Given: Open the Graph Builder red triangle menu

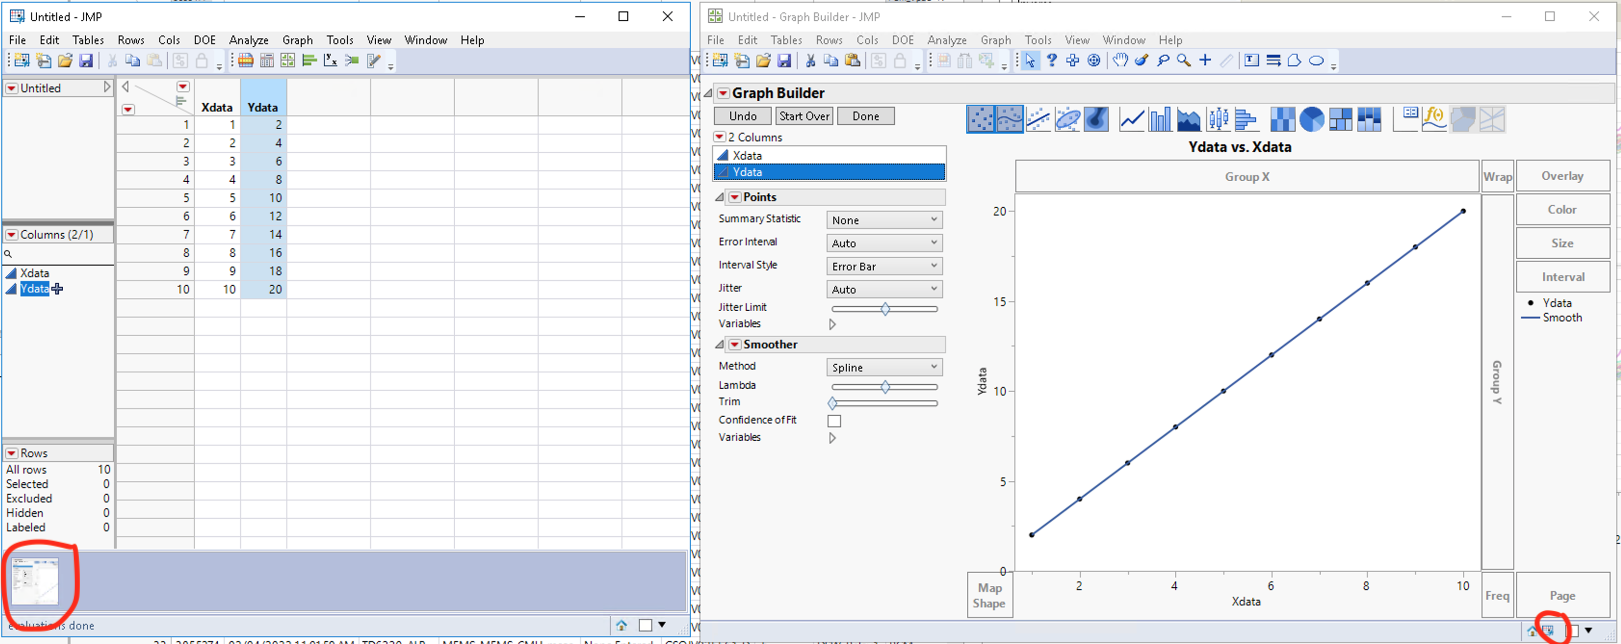Looking at the screenshot, I should pos(723,93).
